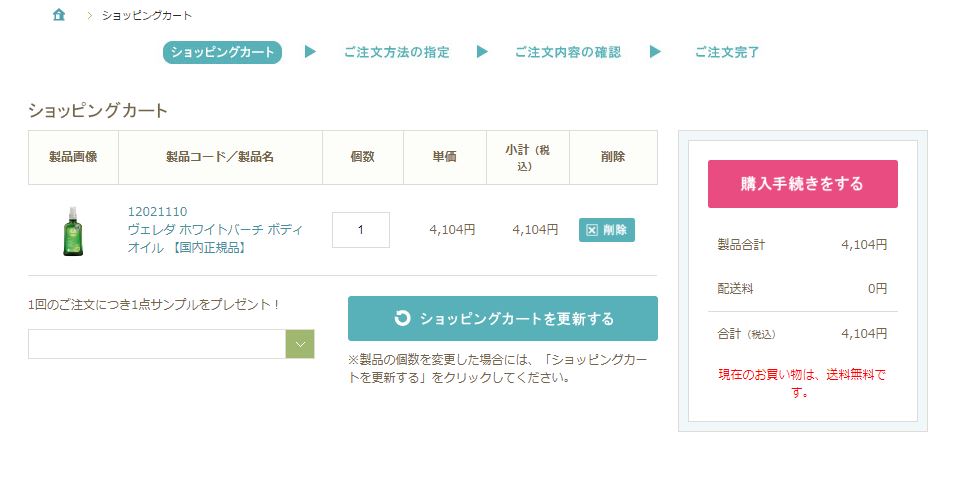Viewport: 962px width, 485px height.
Task: Select the ご注文方法の指定 step
Action: point(396,52)
